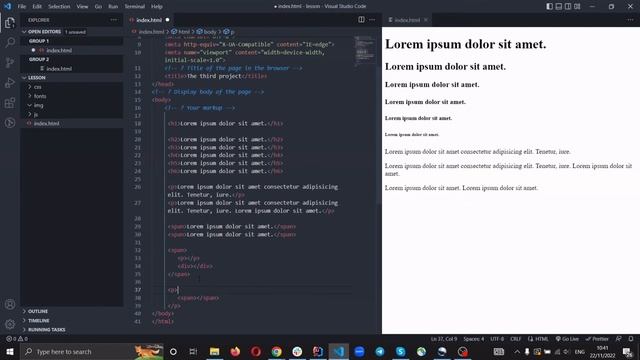Click Prettier in the status bar
This screenshot has width=640, height=360.
(597, 339)
